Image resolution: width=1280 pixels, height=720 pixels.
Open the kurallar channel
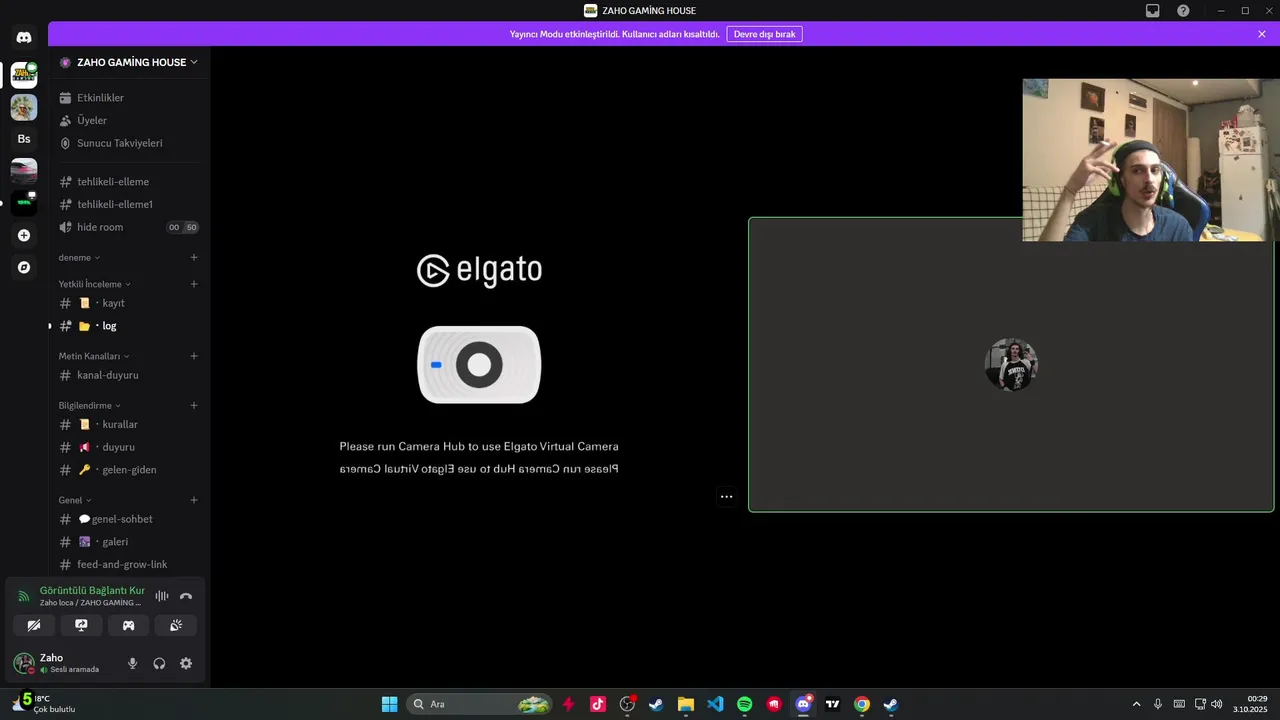(x=128, y=424)
